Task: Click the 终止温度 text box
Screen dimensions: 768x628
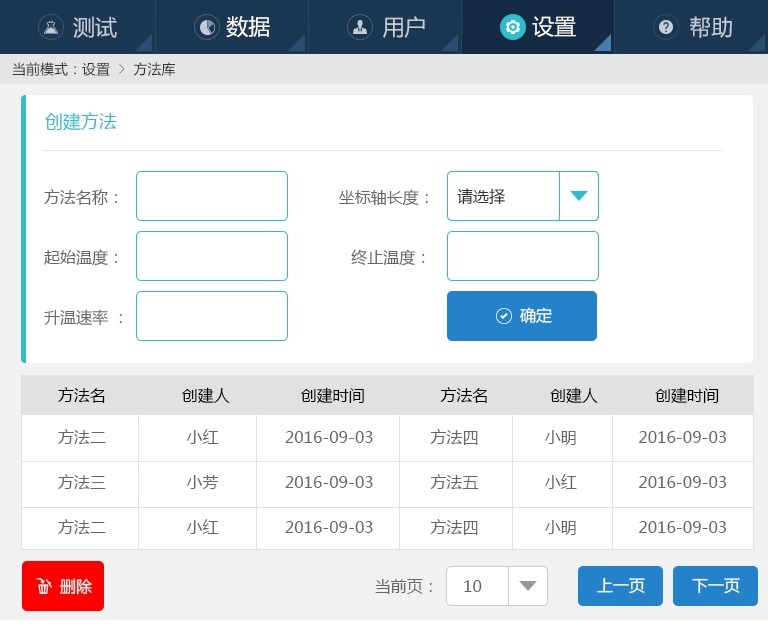Action: pos(523,256)
